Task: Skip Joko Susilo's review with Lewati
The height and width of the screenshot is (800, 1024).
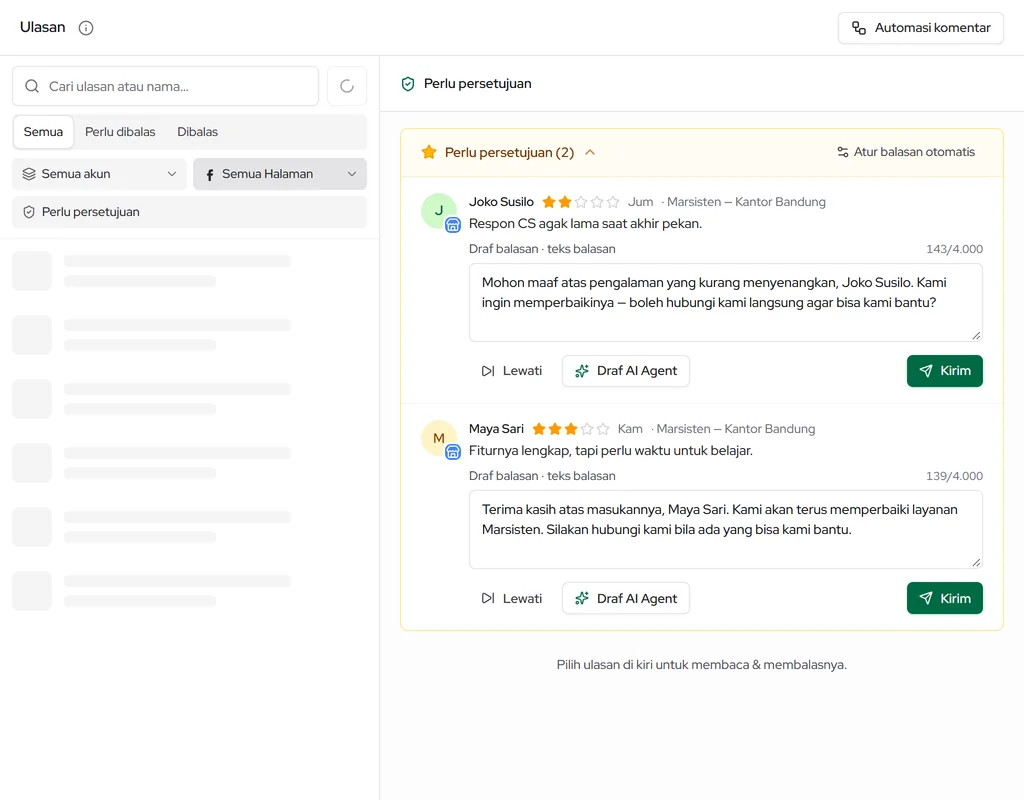Action: click(x=511, y=371)
